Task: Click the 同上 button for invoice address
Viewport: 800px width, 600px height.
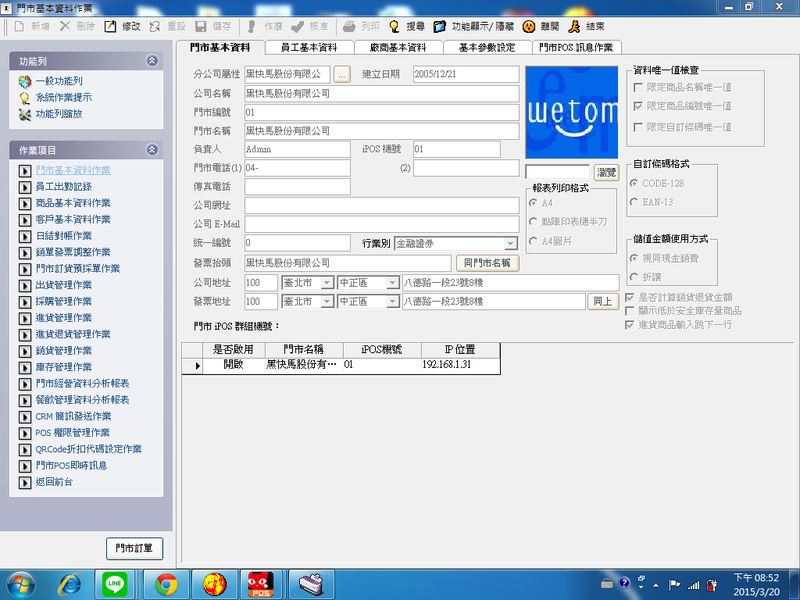Action: click(603, 302)
